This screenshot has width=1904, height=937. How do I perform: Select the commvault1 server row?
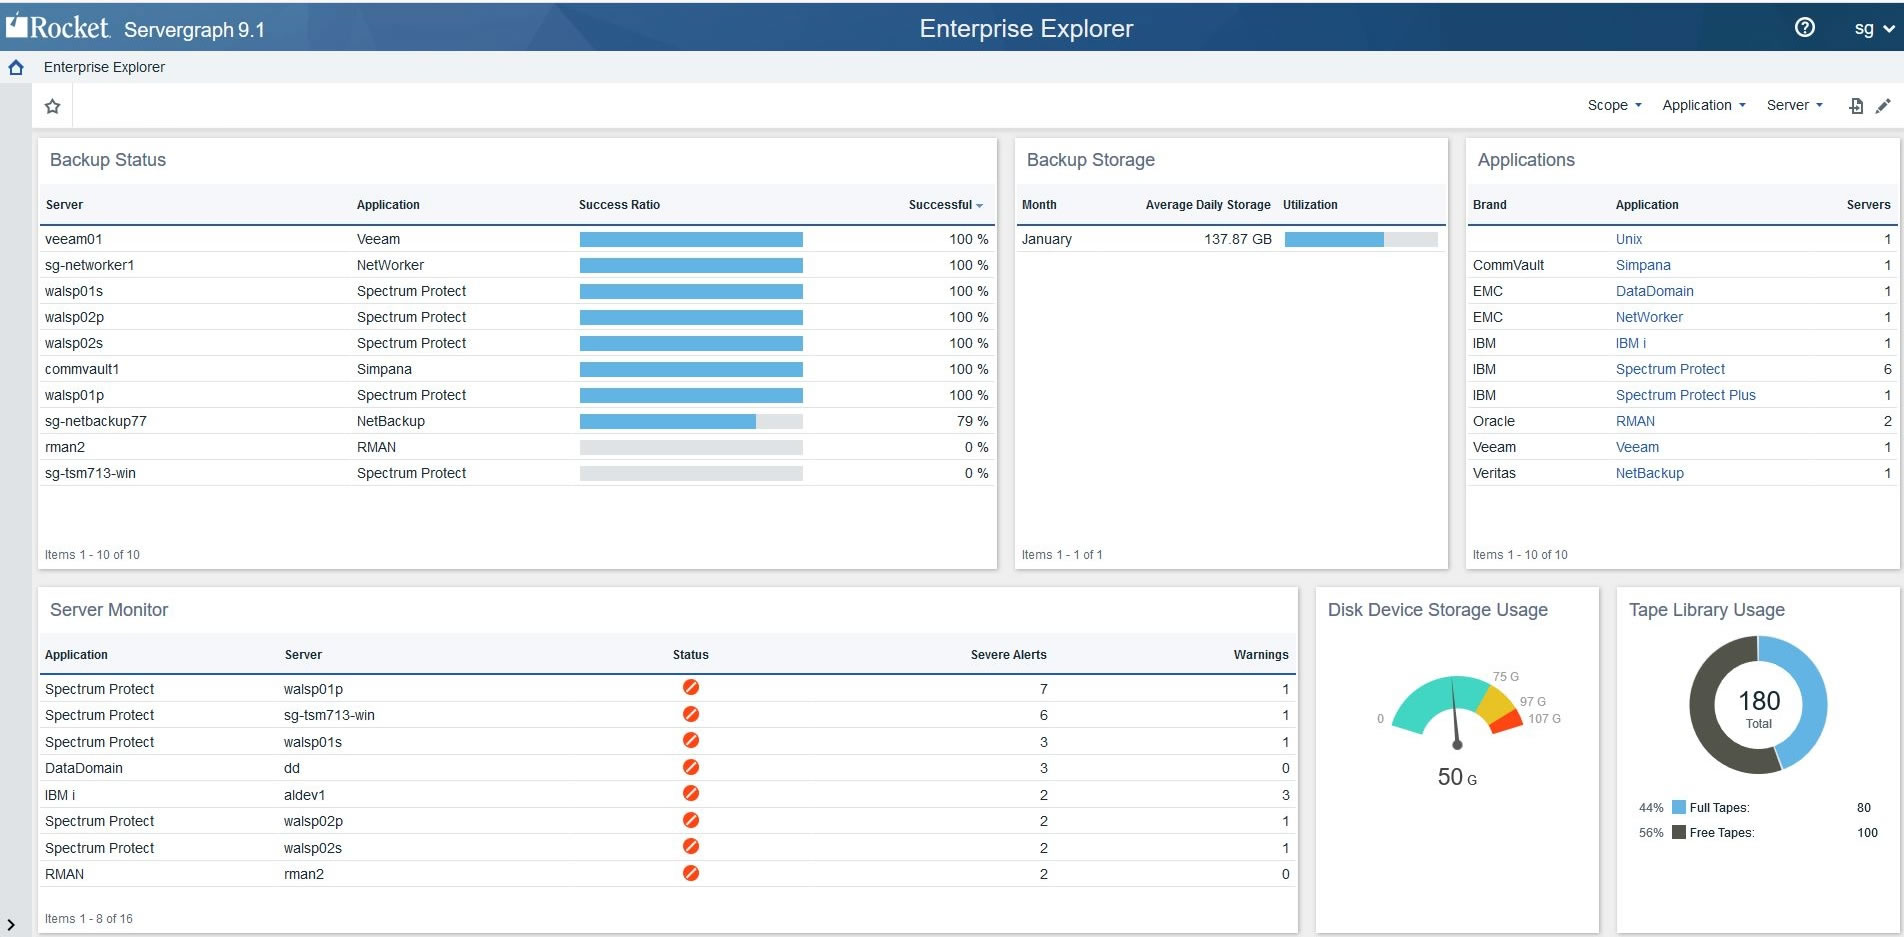coord(517,369)
